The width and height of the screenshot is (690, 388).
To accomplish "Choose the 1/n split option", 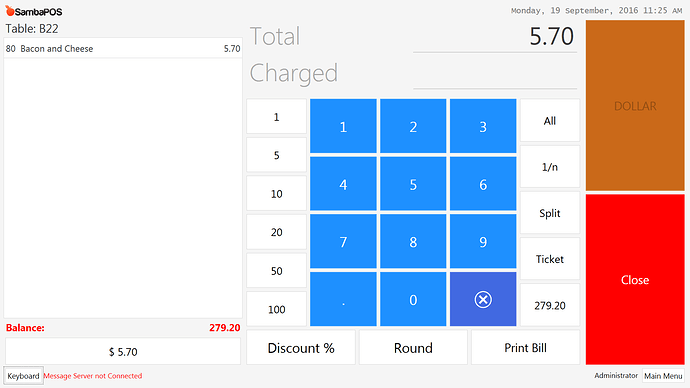I will tap(550, 167).
